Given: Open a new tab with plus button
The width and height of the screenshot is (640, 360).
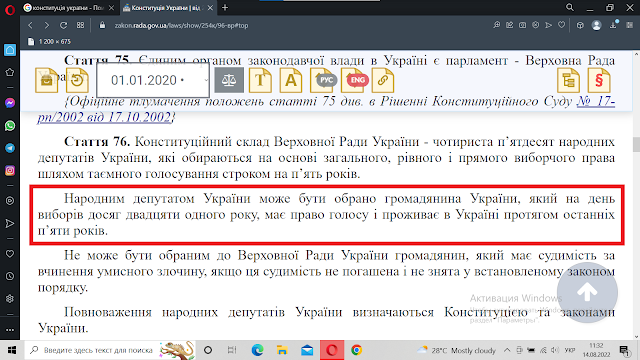Looking at the screenshot, I should tap(225, 8).
